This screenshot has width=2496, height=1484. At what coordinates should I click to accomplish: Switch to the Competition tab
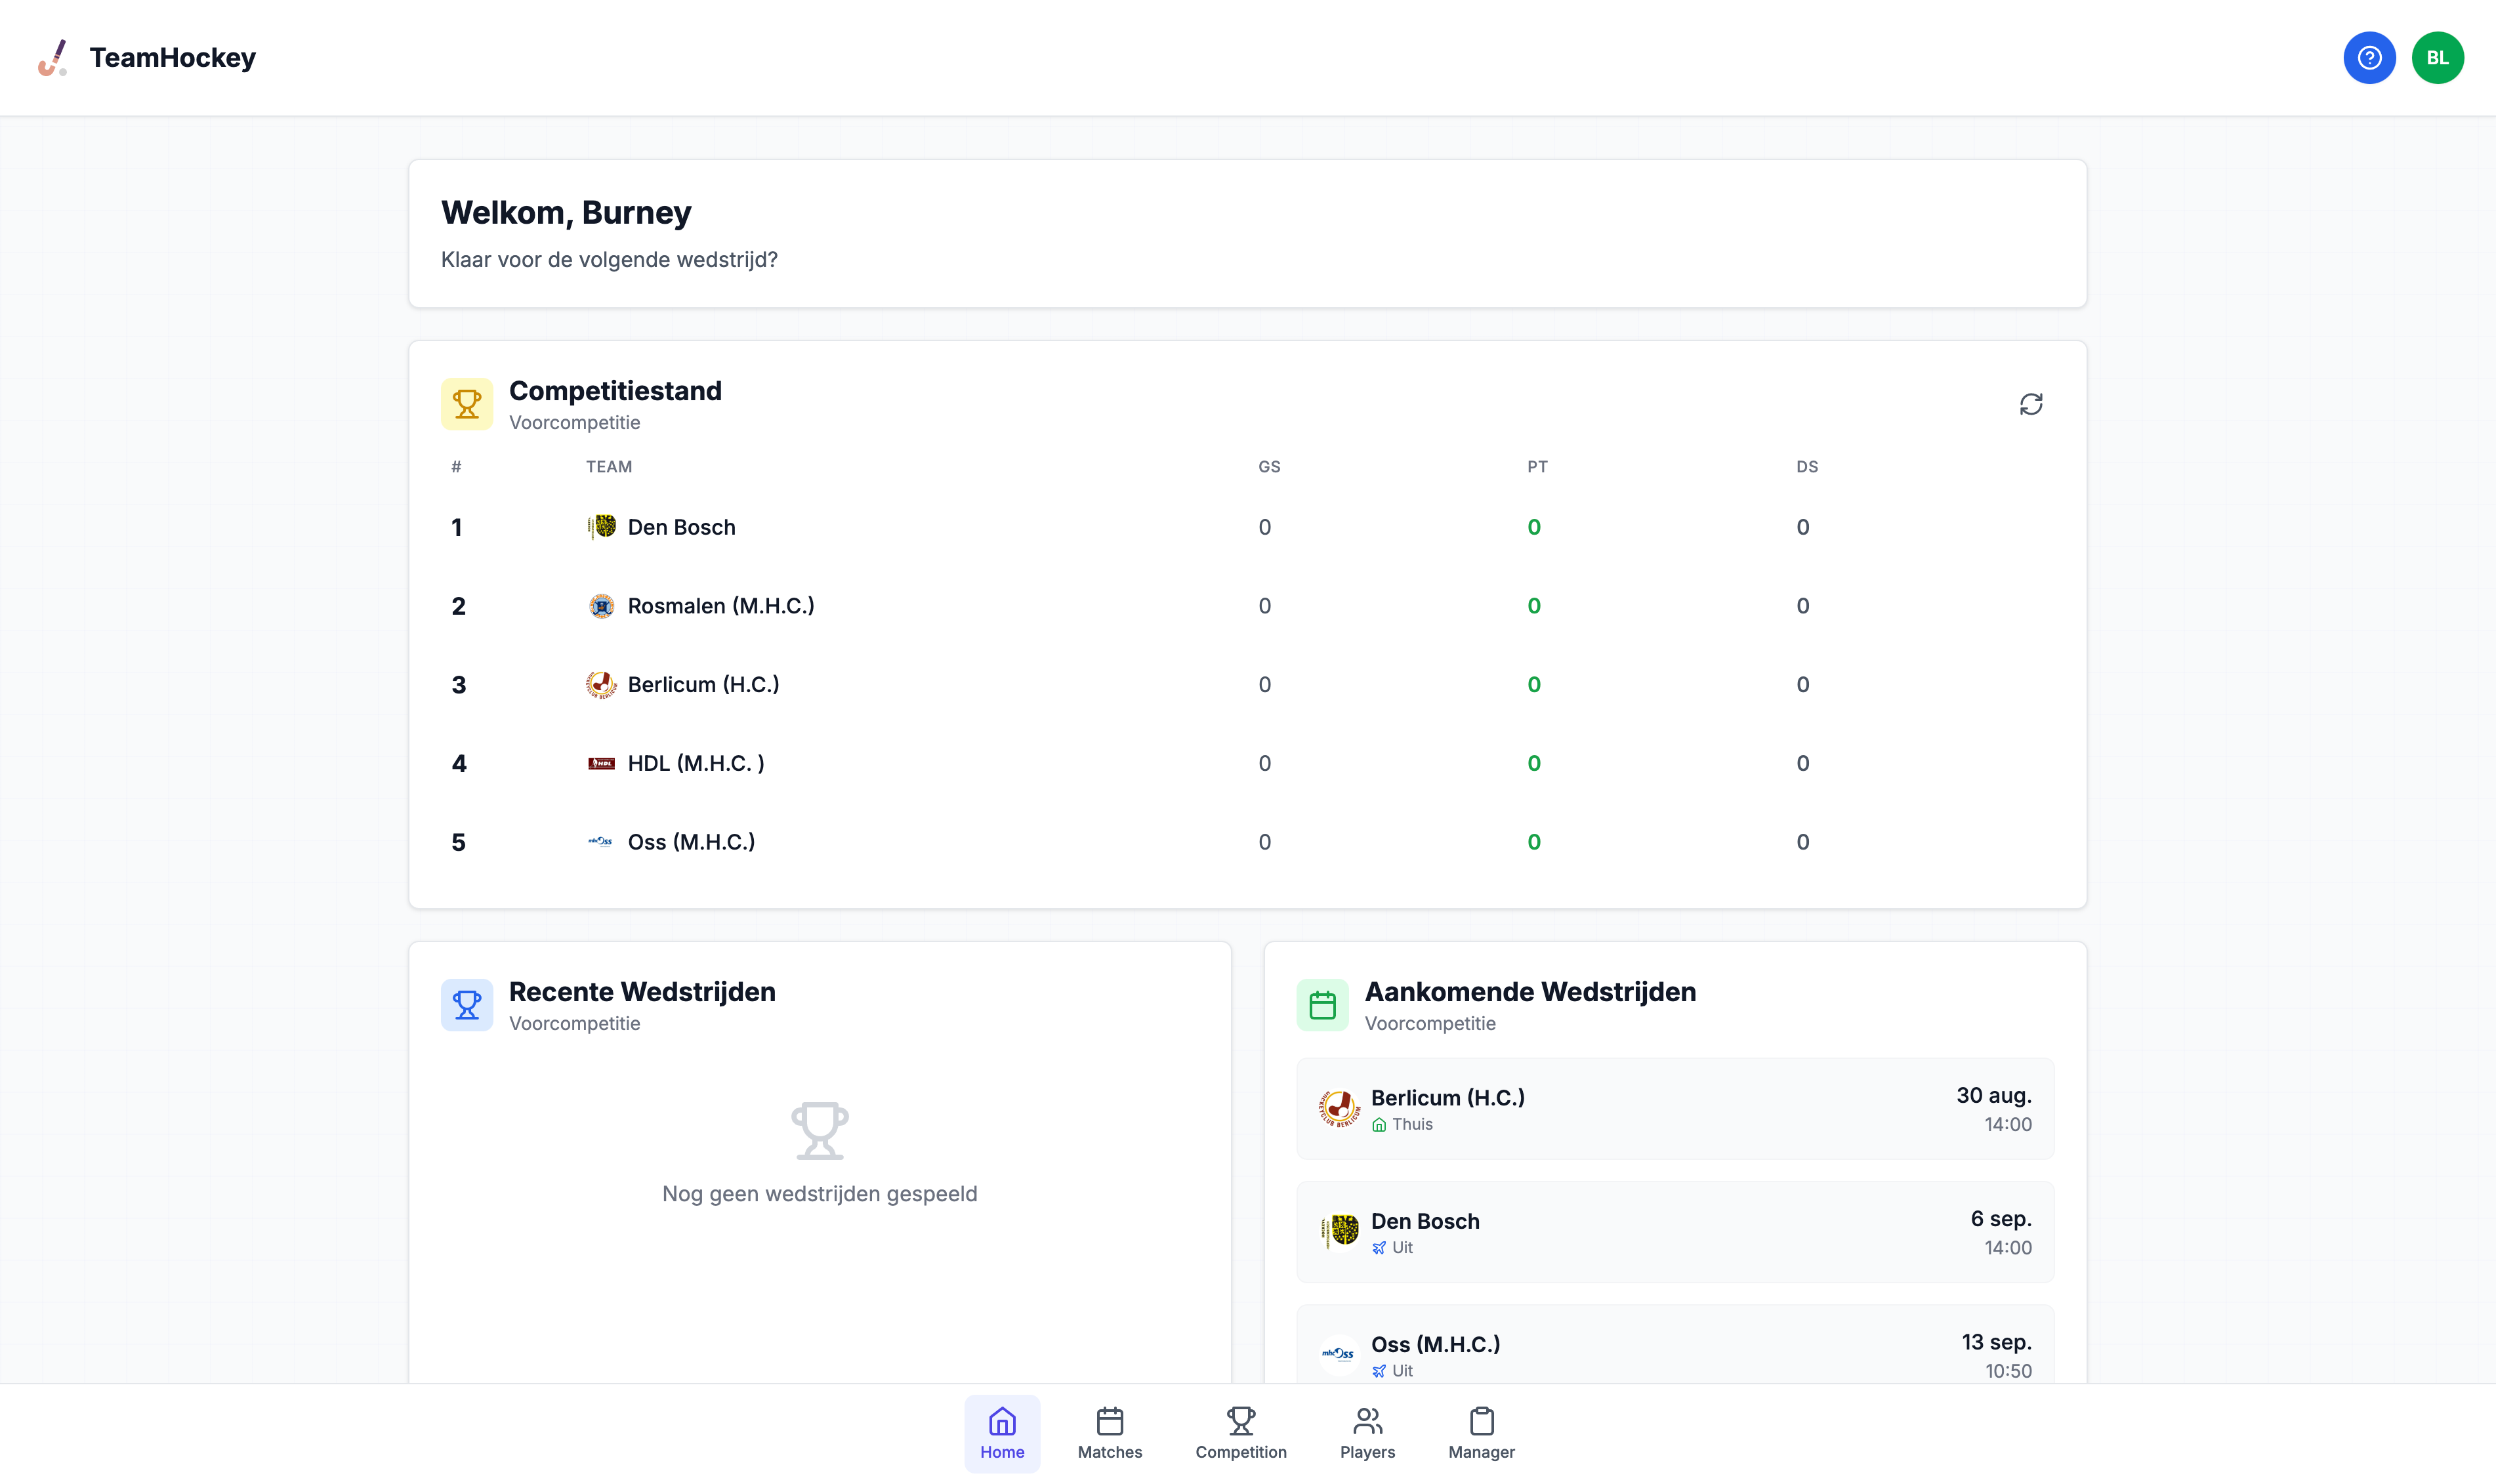click(1241, 1431)
